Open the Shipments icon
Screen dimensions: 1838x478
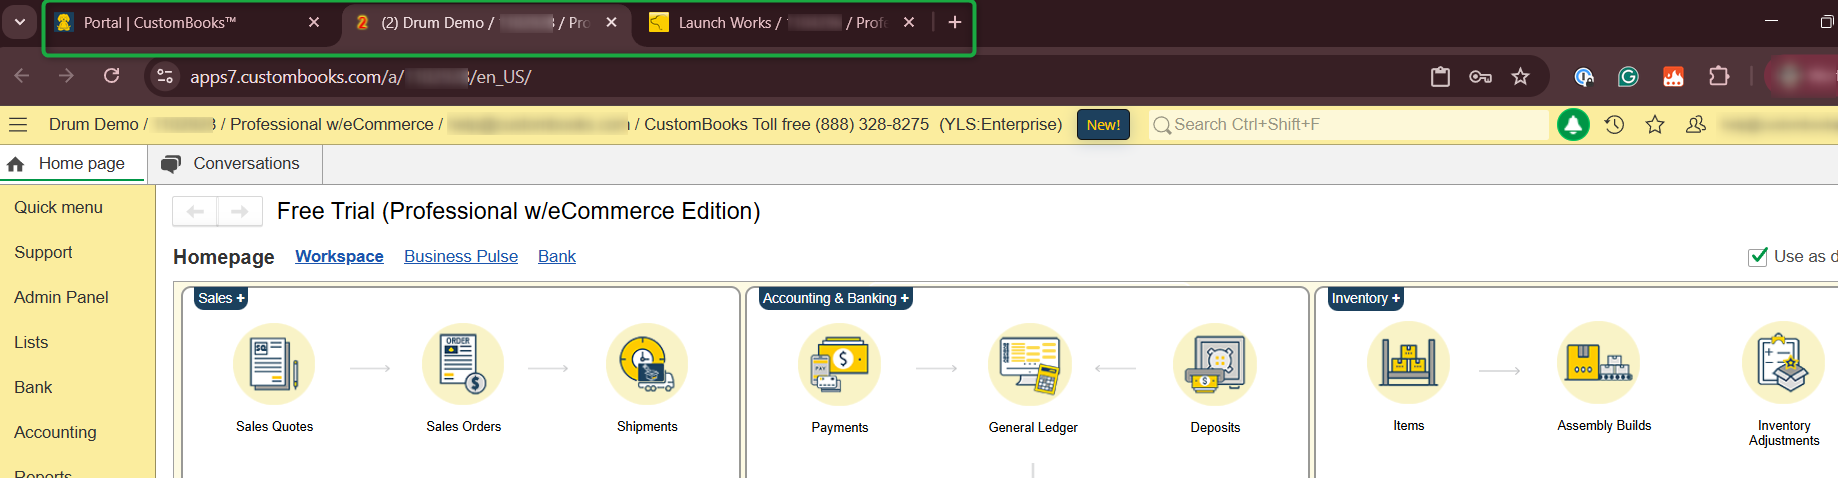click(646, 365)
